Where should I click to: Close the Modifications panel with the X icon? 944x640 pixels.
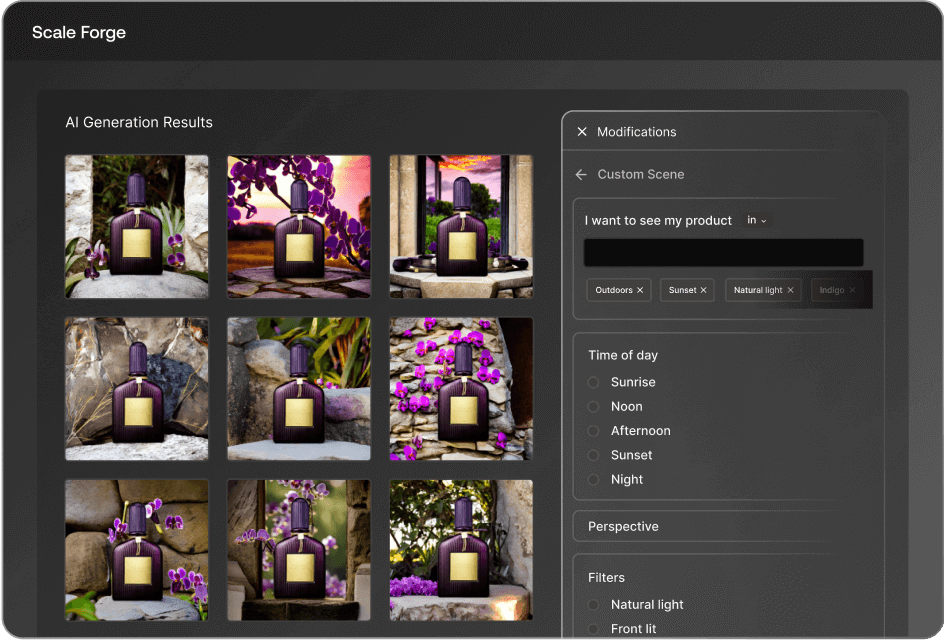(582, 131)
